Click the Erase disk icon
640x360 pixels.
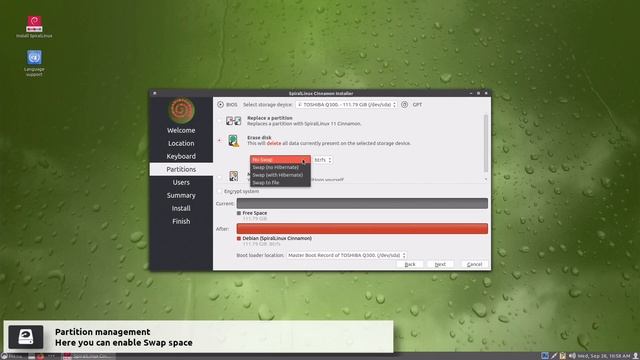[233, 141]
